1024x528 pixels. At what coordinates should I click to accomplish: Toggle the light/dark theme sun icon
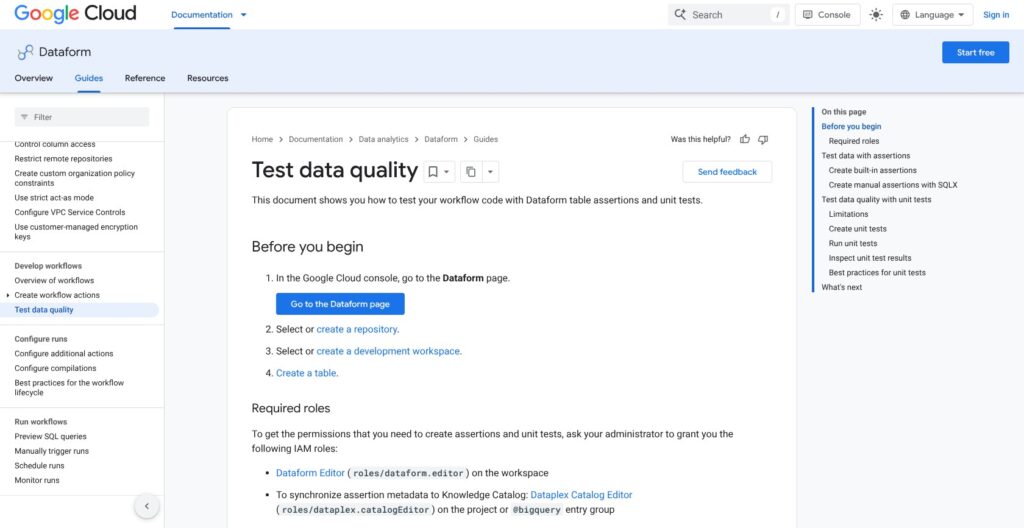876,14
